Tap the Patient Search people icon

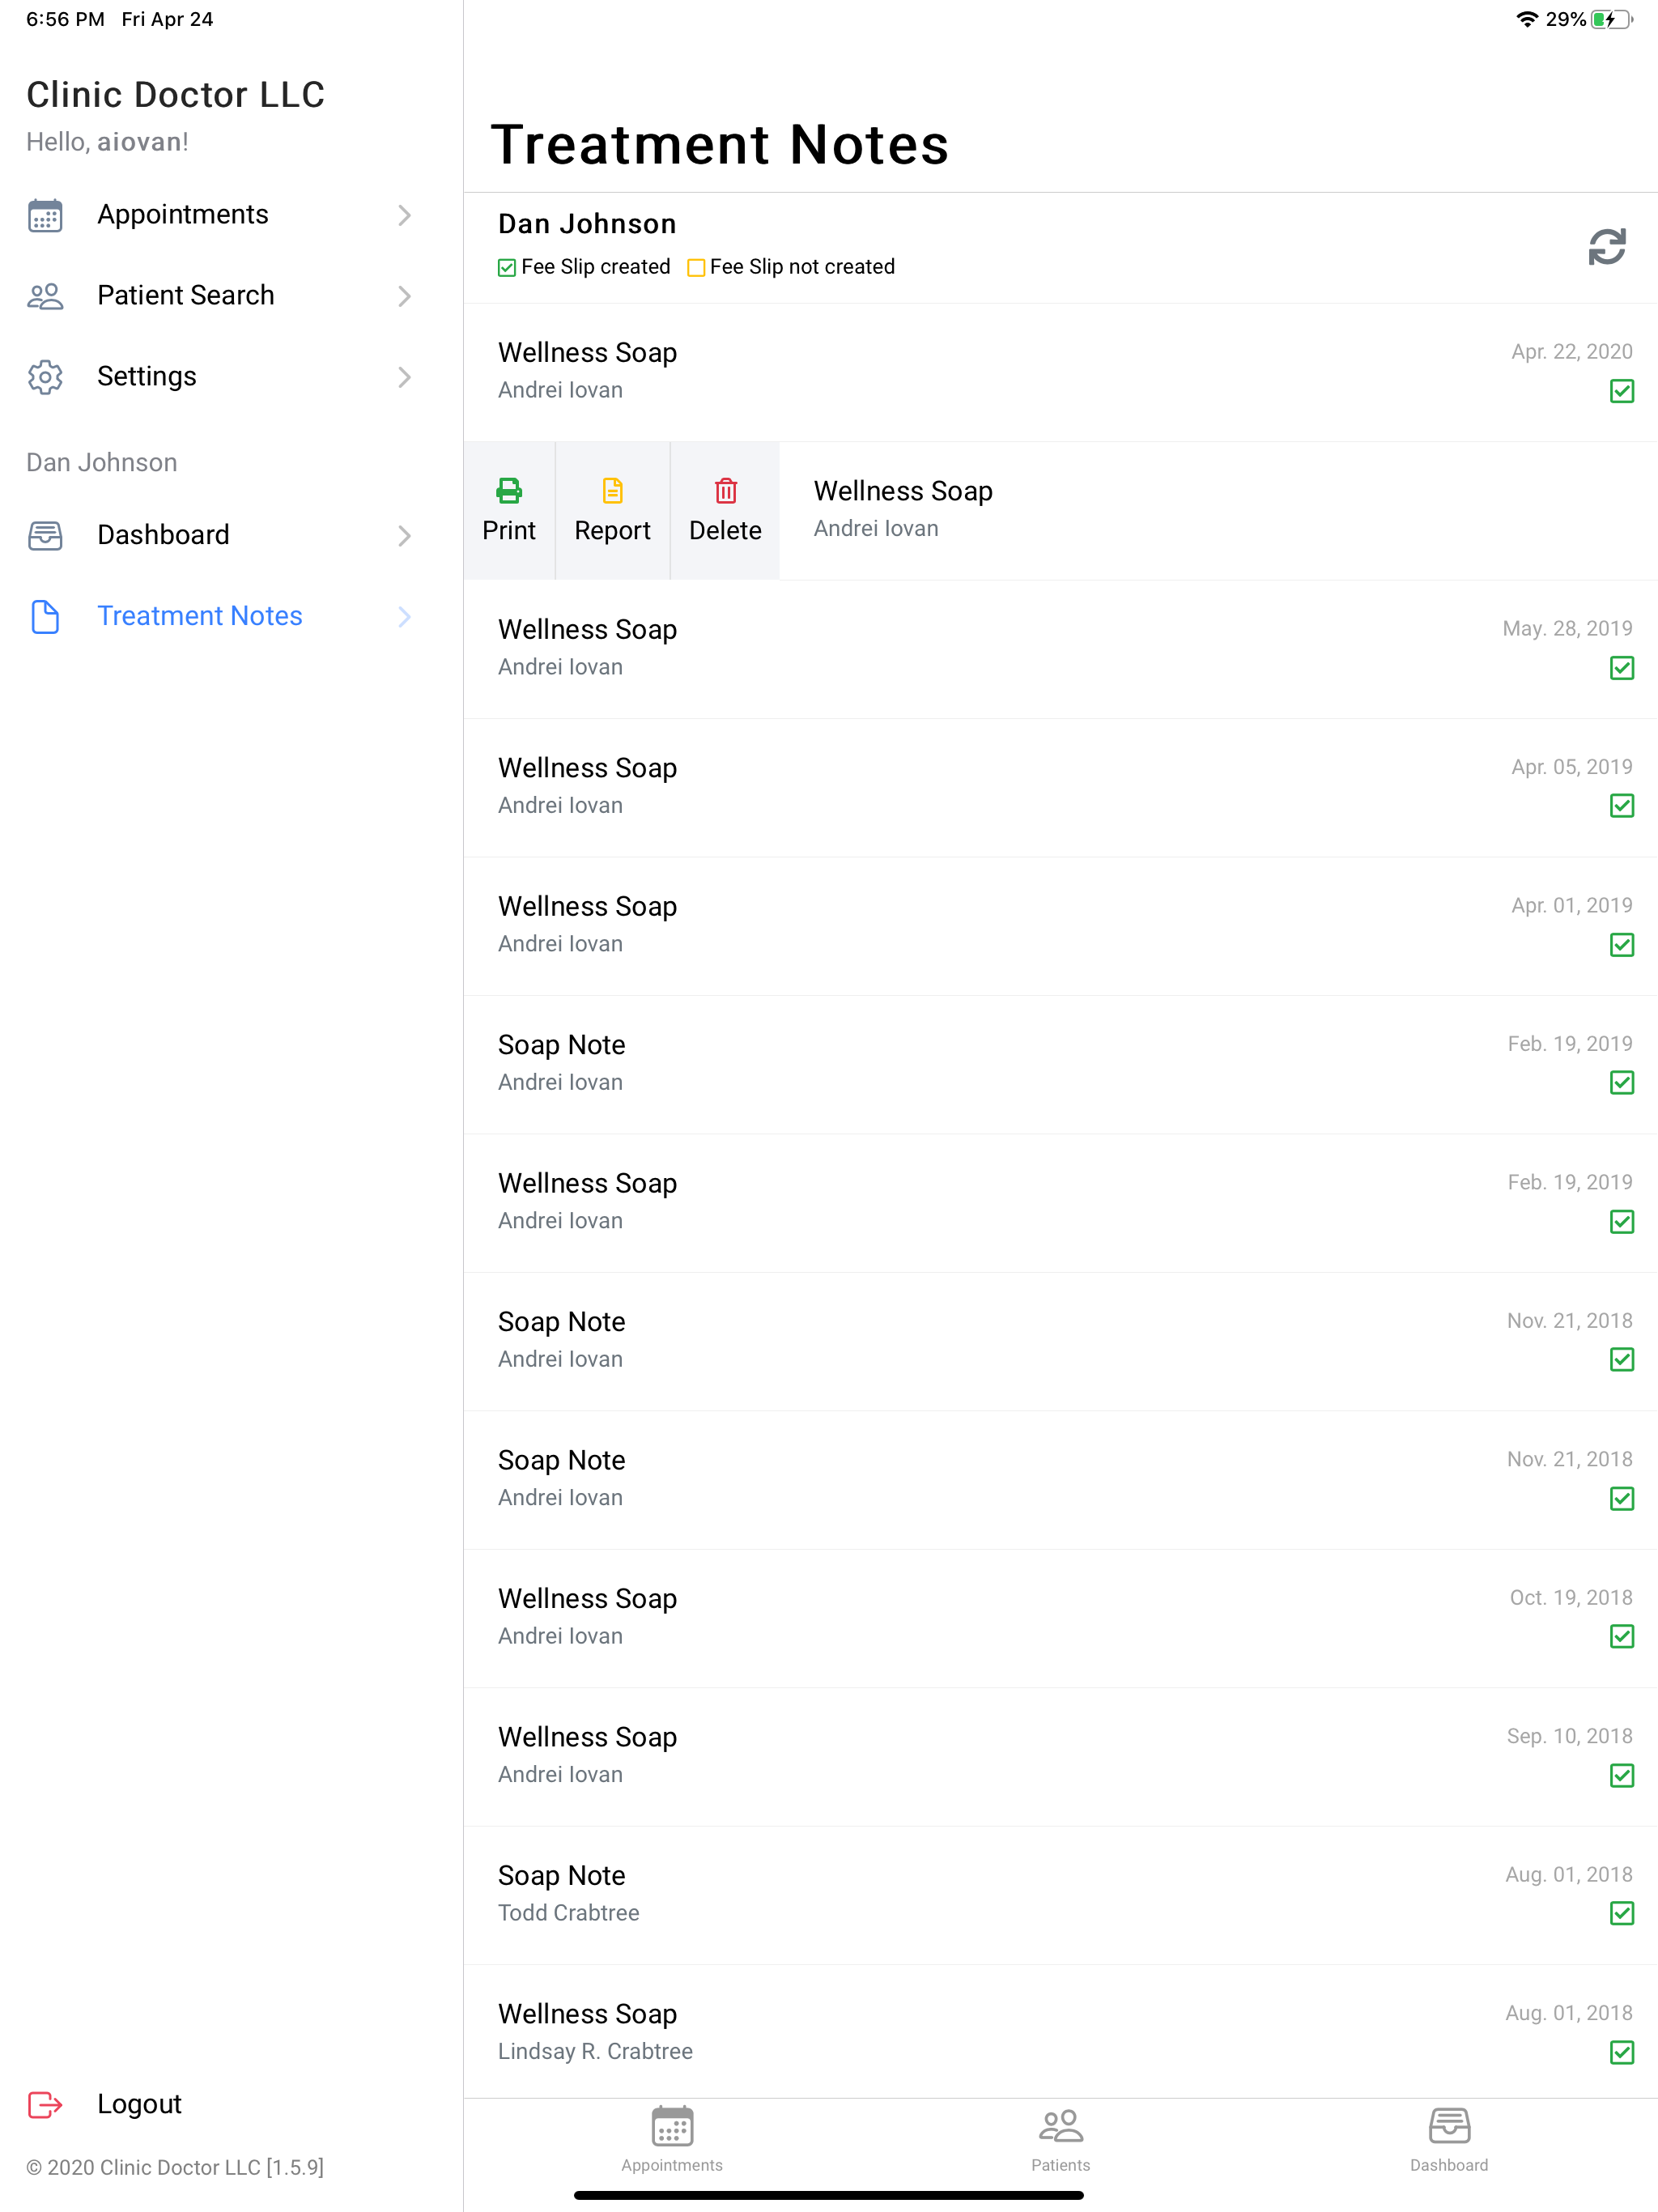coord(45,296)
